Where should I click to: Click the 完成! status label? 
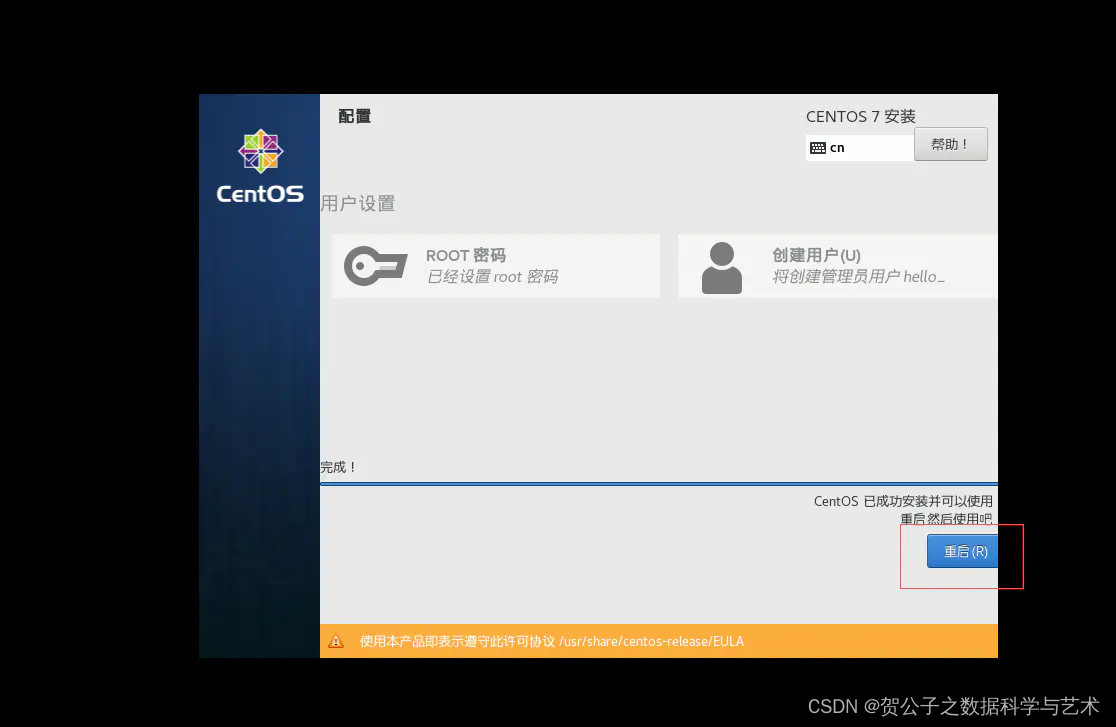click(x=338, y=467)
